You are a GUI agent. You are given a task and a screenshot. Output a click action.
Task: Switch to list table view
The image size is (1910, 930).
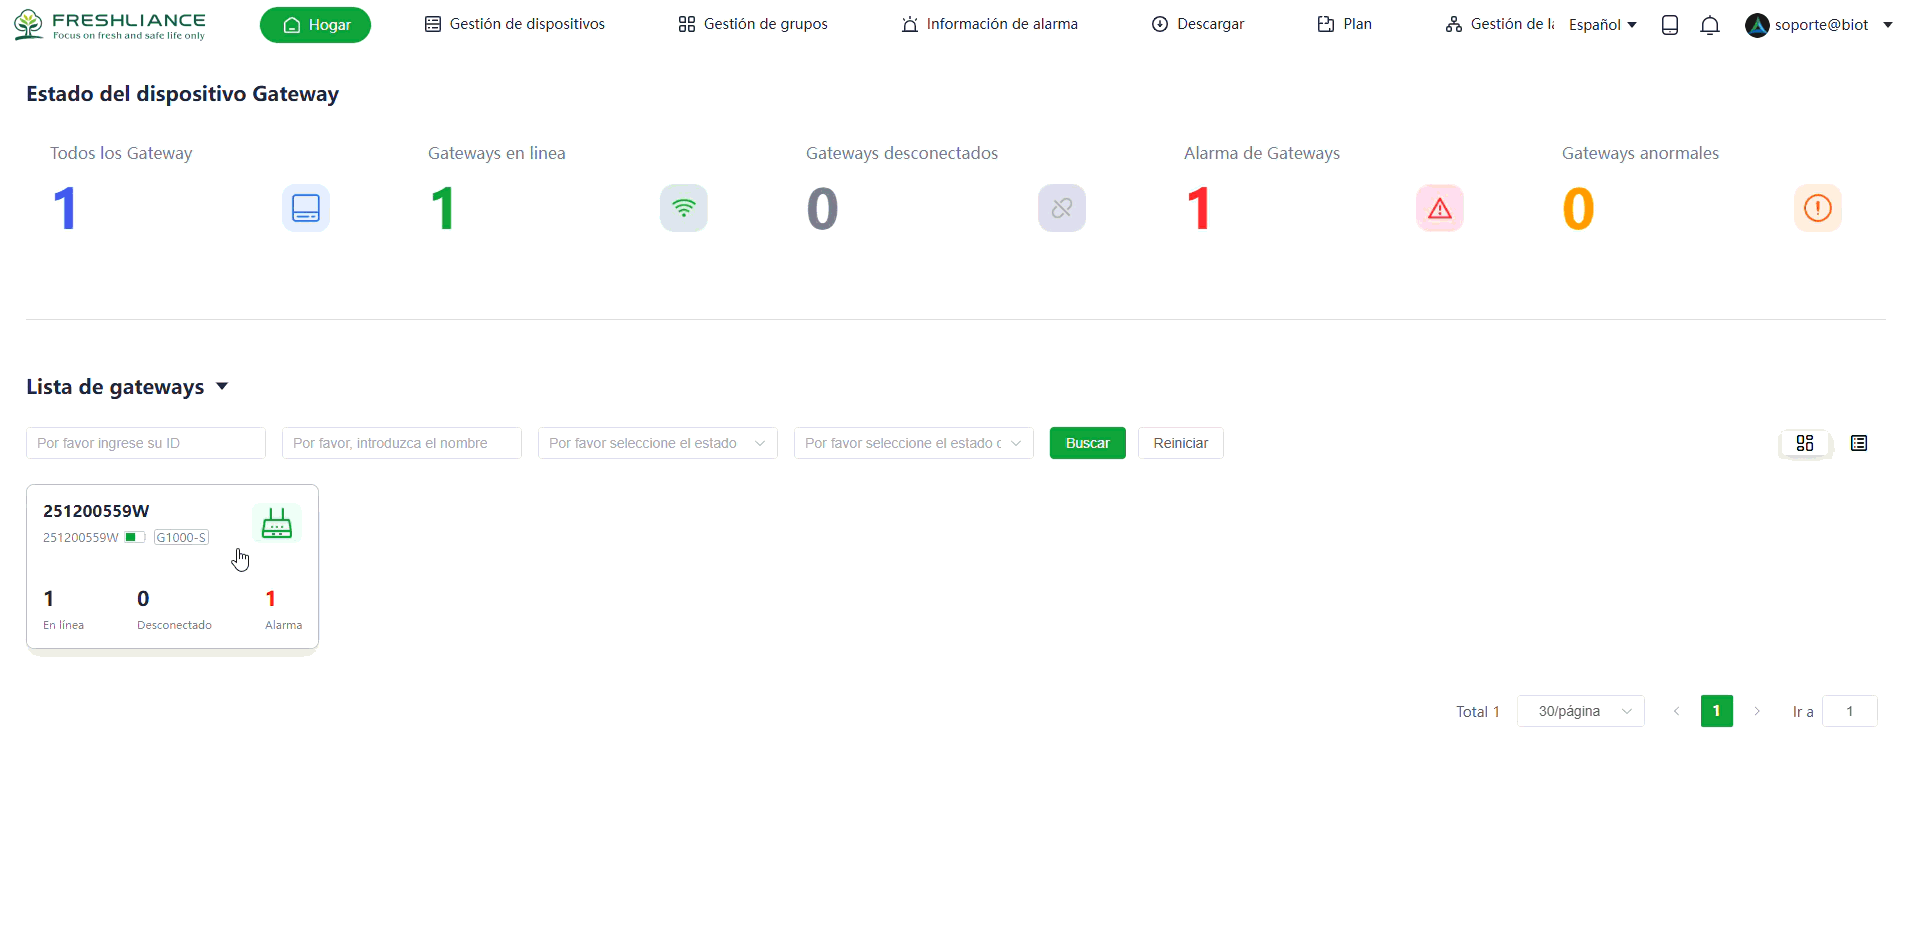(x=1858, y=443)
